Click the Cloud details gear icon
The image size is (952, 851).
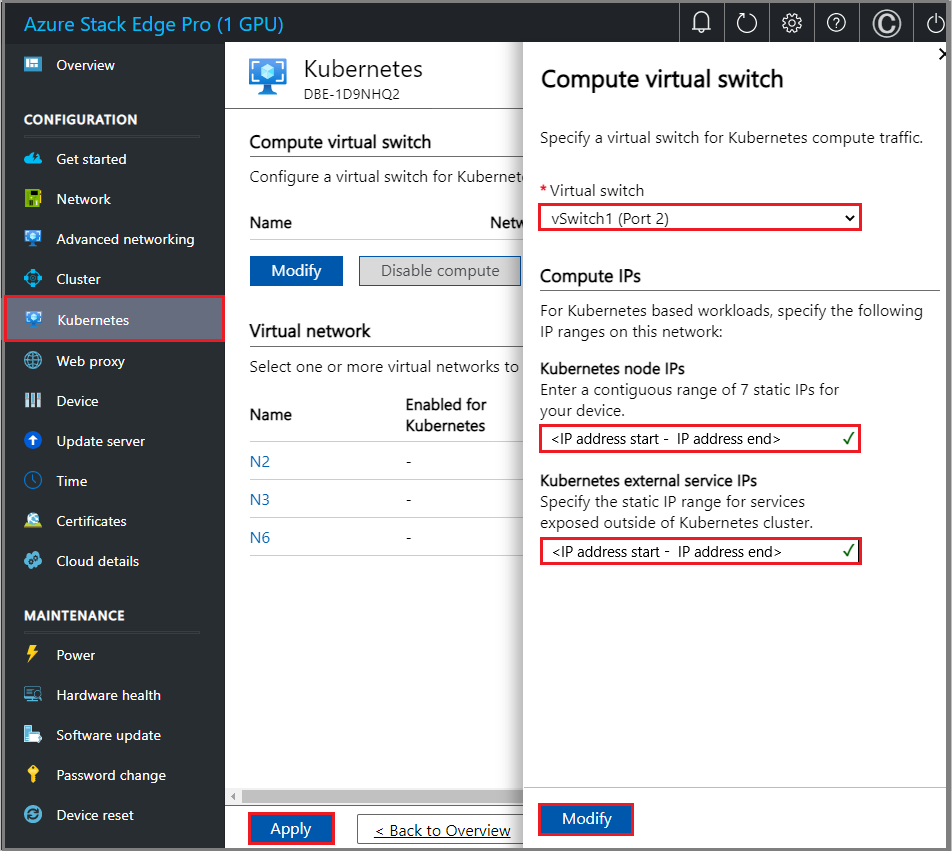click(x=33, y=560)
